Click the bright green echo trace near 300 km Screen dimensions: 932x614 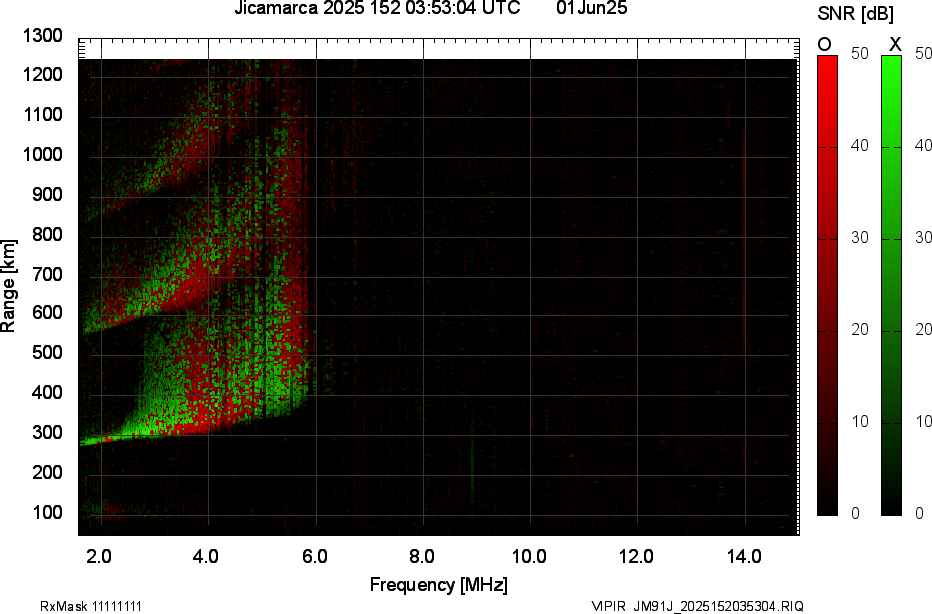click(x=141, y=429)
